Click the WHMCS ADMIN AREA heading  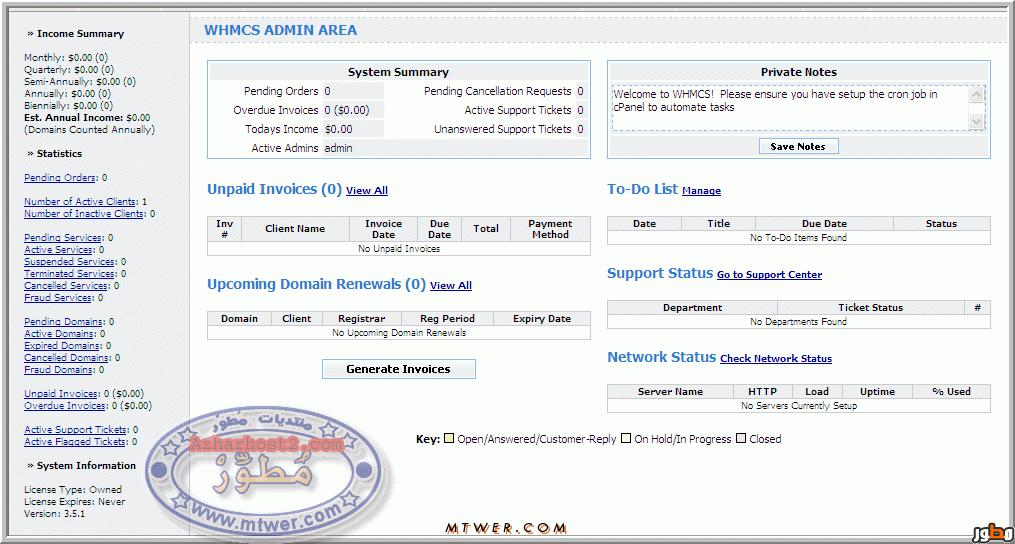(280, 30)
